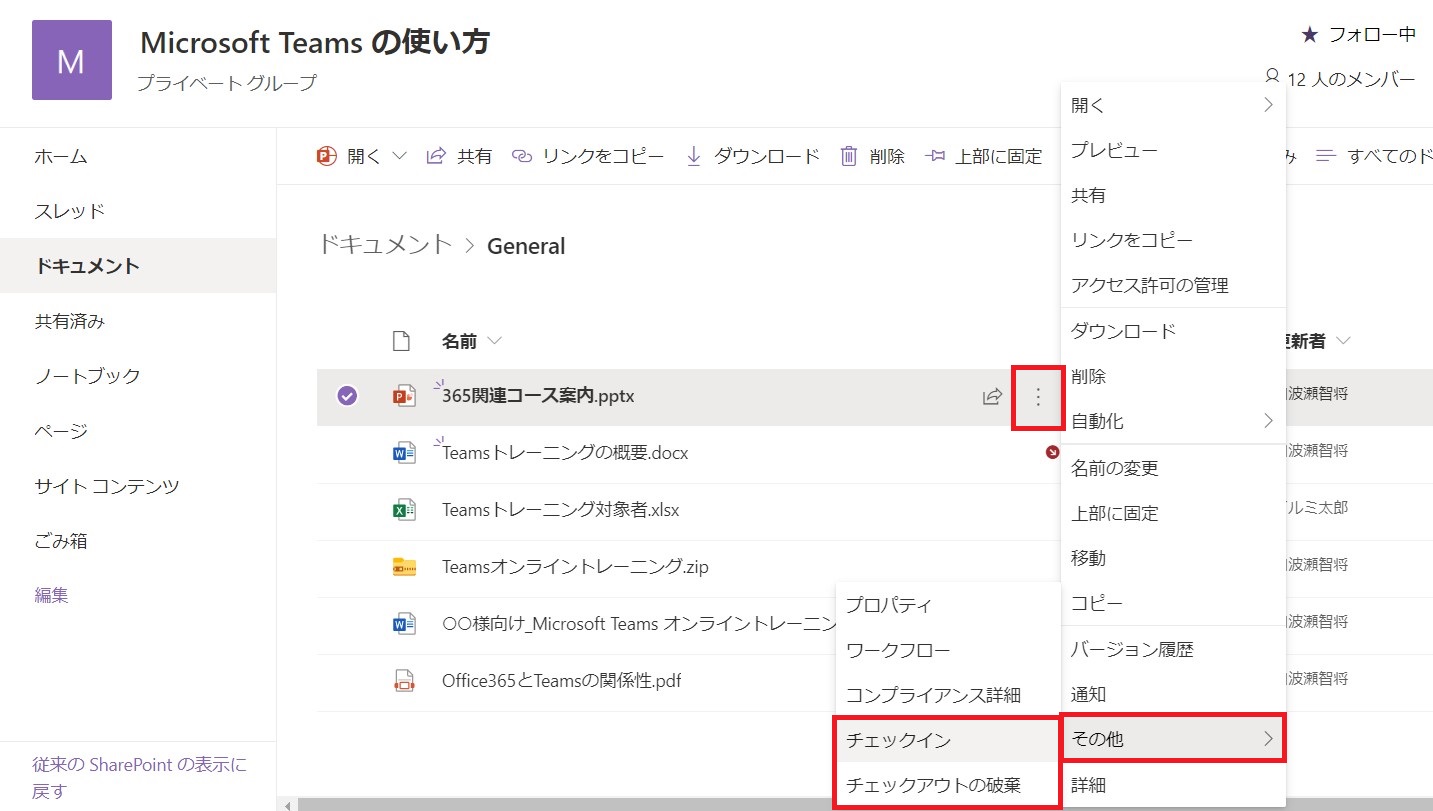Click 従来の SharePoint の表示に戻す link
1433x811 pixels.
pyautogui.click(x=139, y=778)
